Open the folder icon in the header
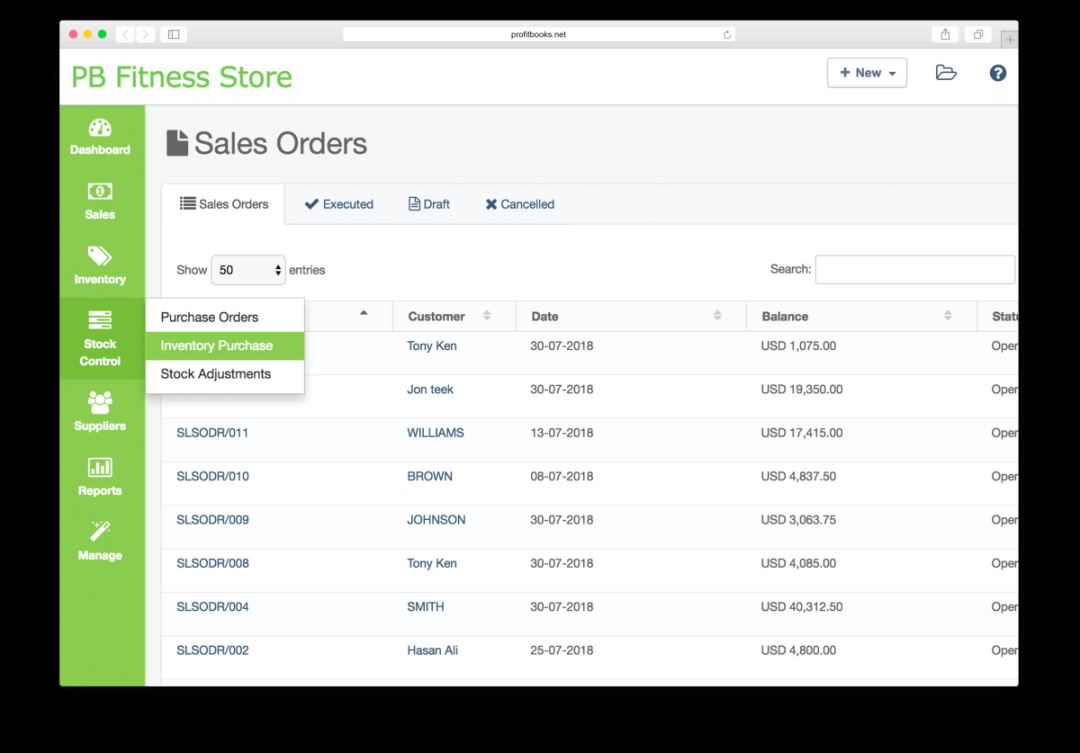Screen dimensions: 1080x753 [x=946, y=72]
